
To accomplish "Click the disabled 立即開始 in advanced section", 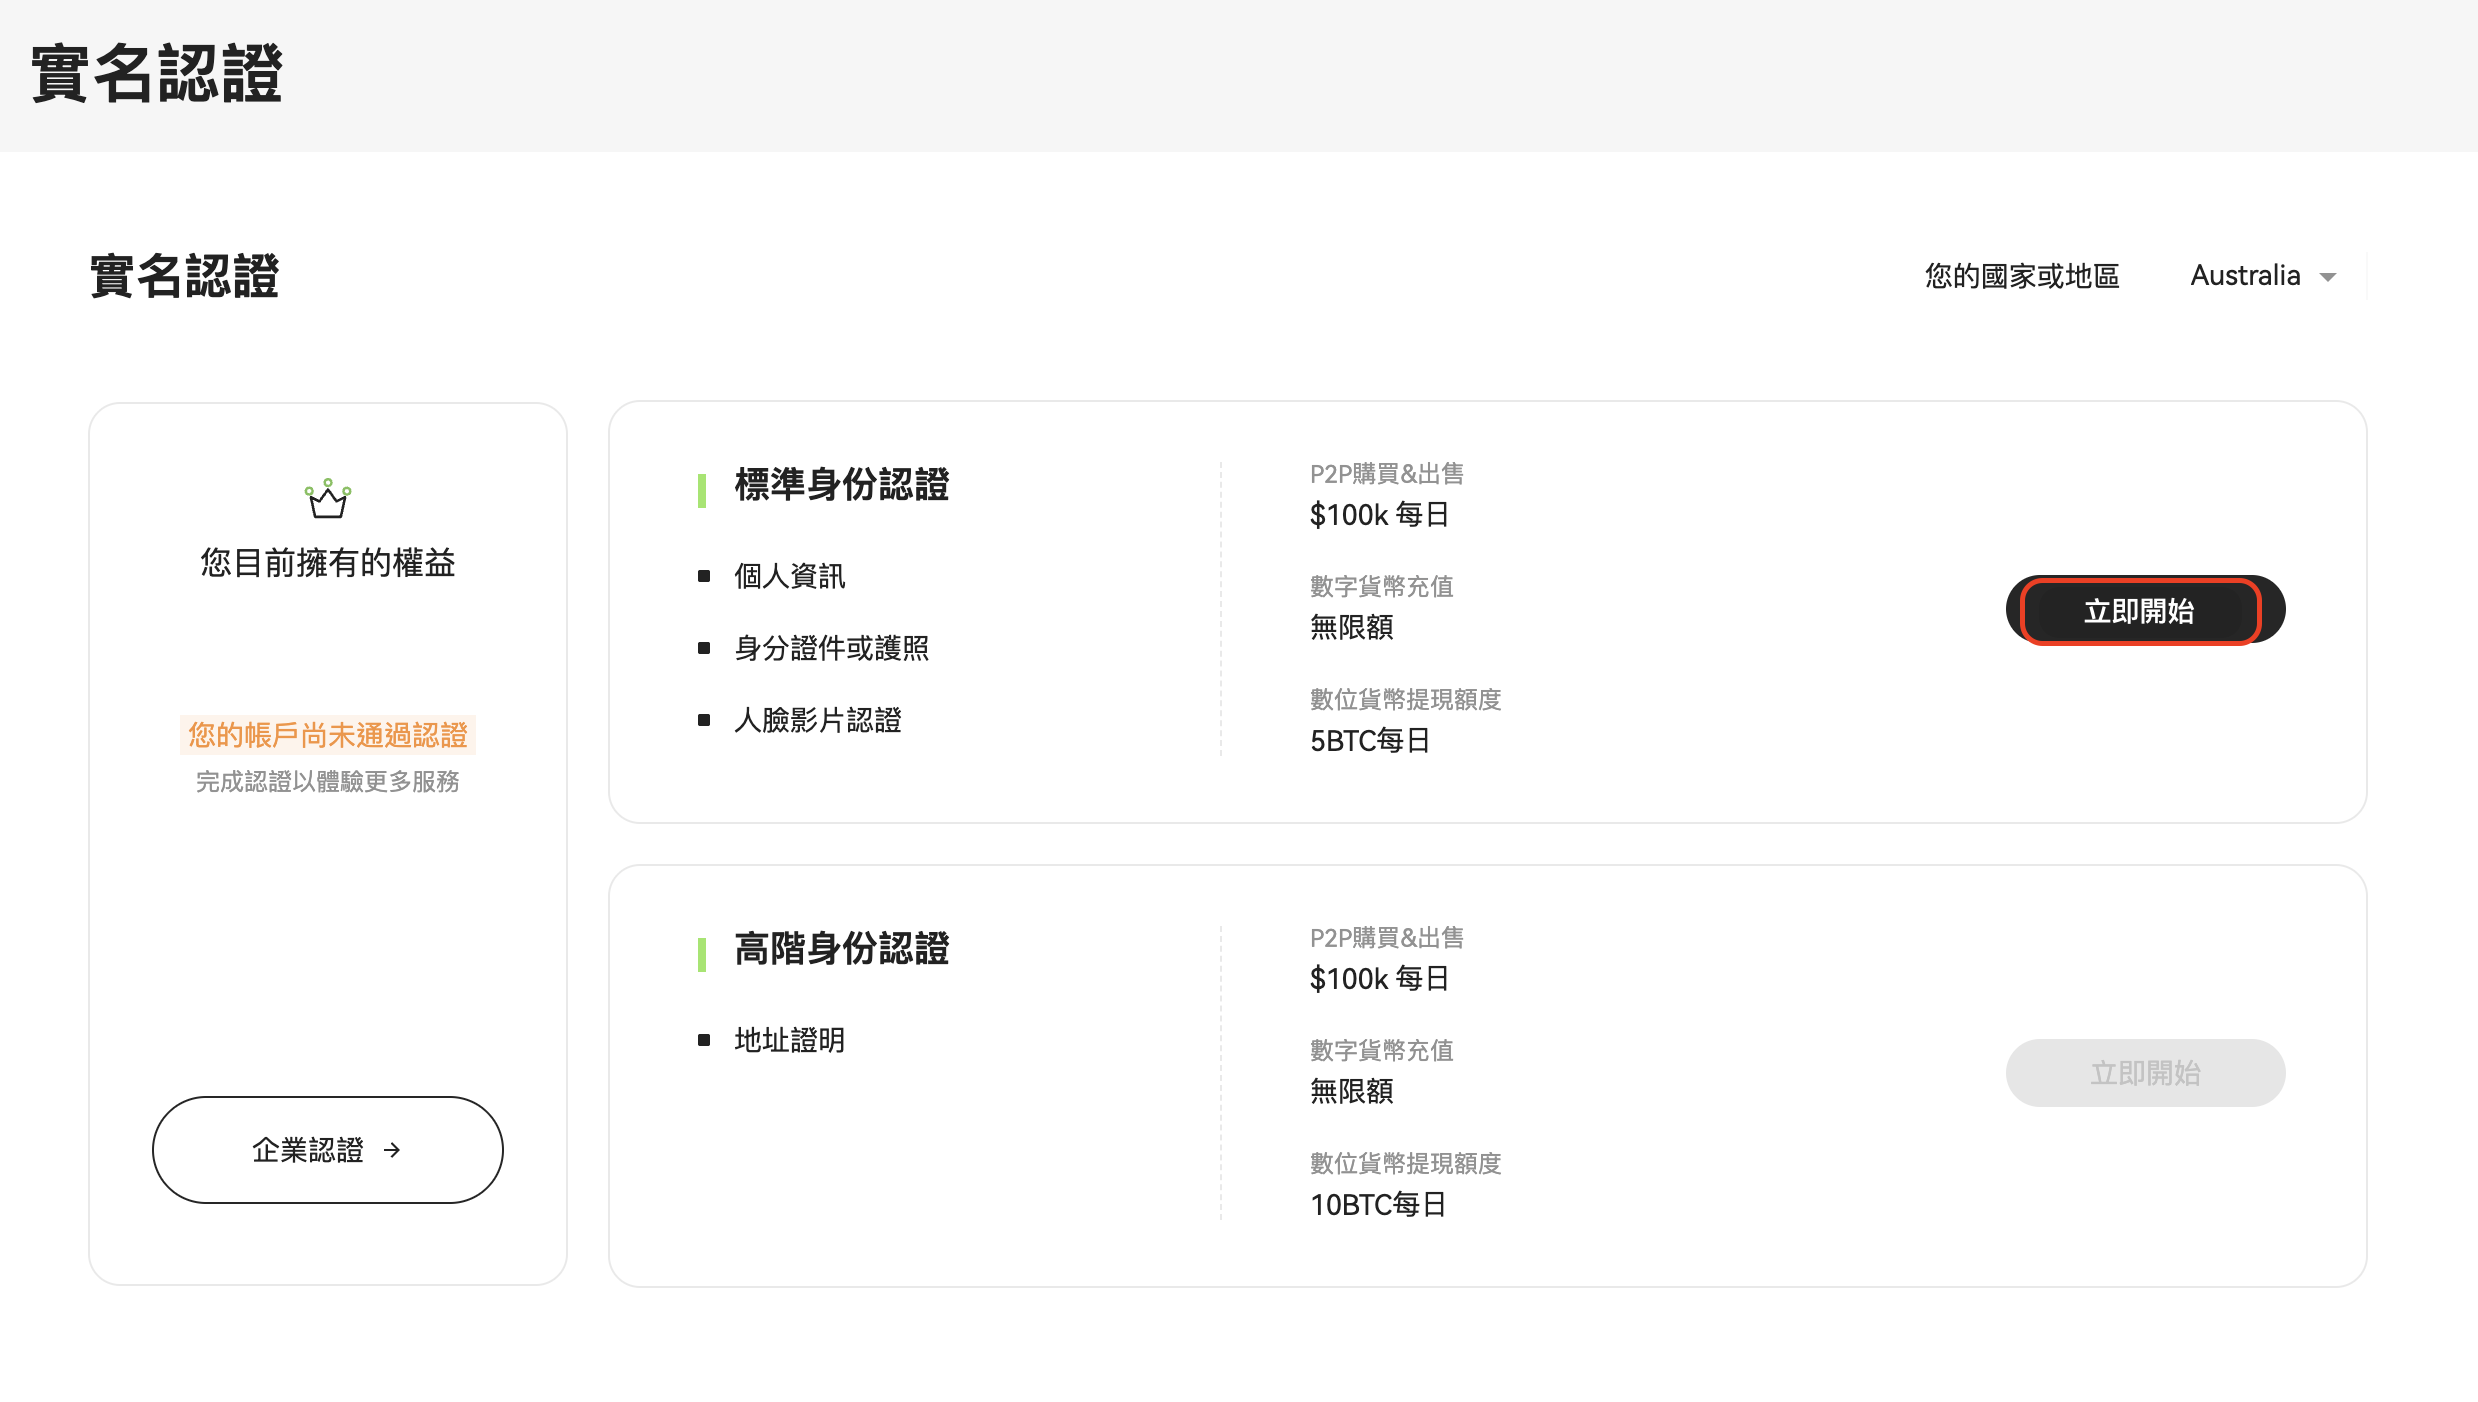I will (2144, 1073).
